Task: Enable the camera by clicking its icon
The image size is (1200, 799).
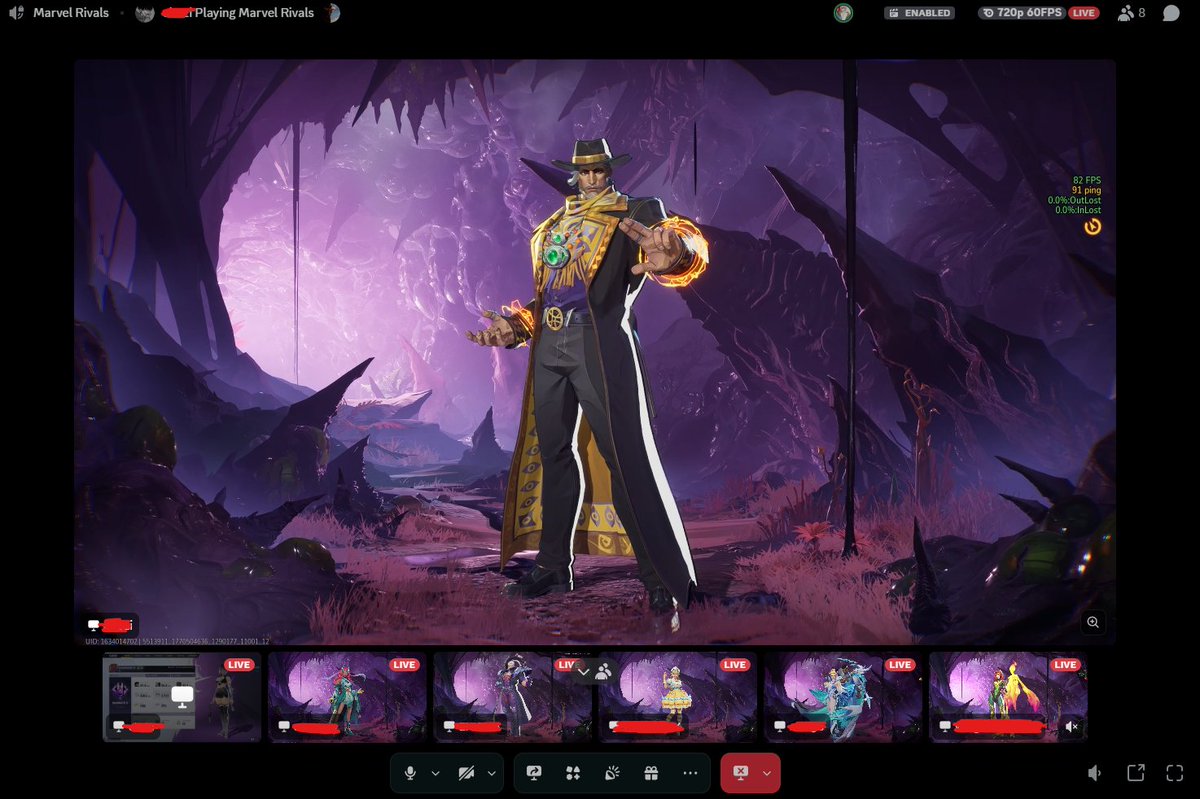Action: pos(465,772)
